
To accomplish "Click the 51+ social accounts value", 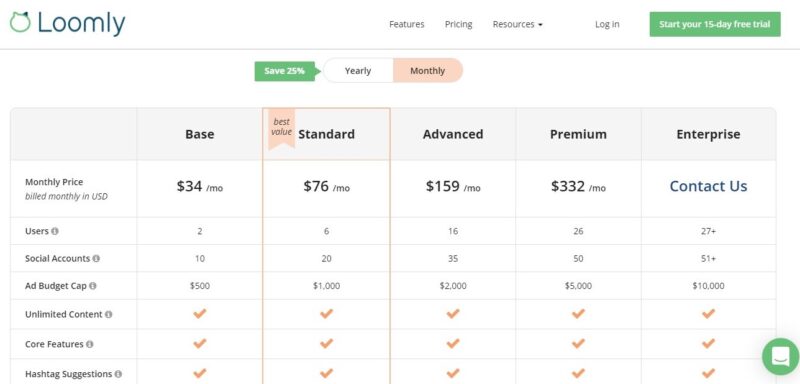I will point(708,259).
